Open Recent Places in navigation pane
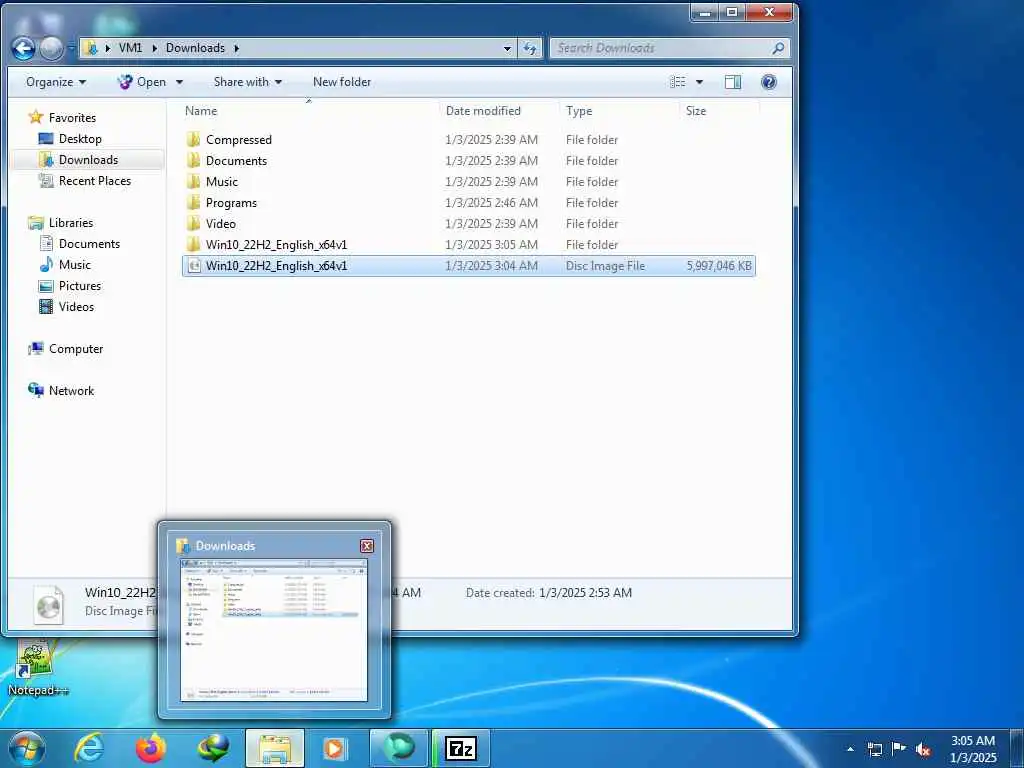The image size is (1024, 768). click(95, 181)
